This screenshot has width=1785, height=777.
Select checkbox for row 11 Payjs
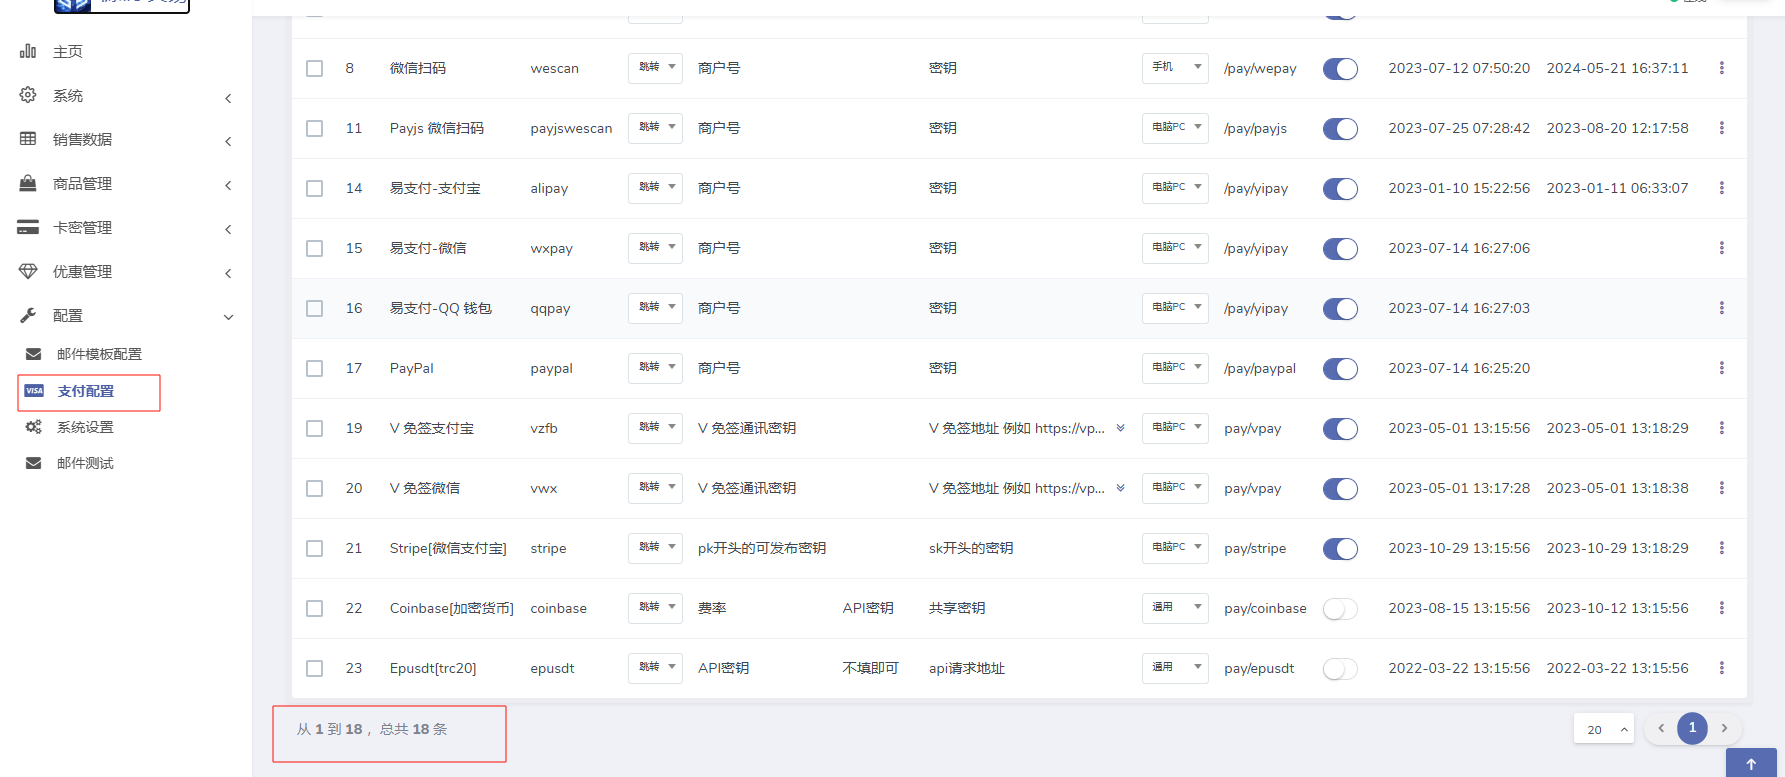[314, 128]
